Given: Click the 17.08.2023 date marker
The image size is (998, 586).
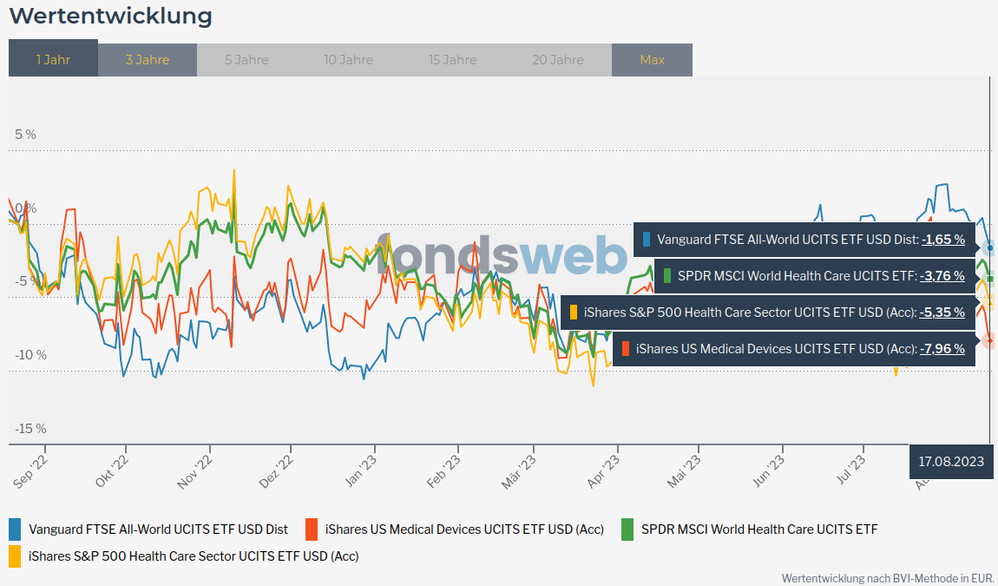Looking at the screenshot, I should point(952,462).
